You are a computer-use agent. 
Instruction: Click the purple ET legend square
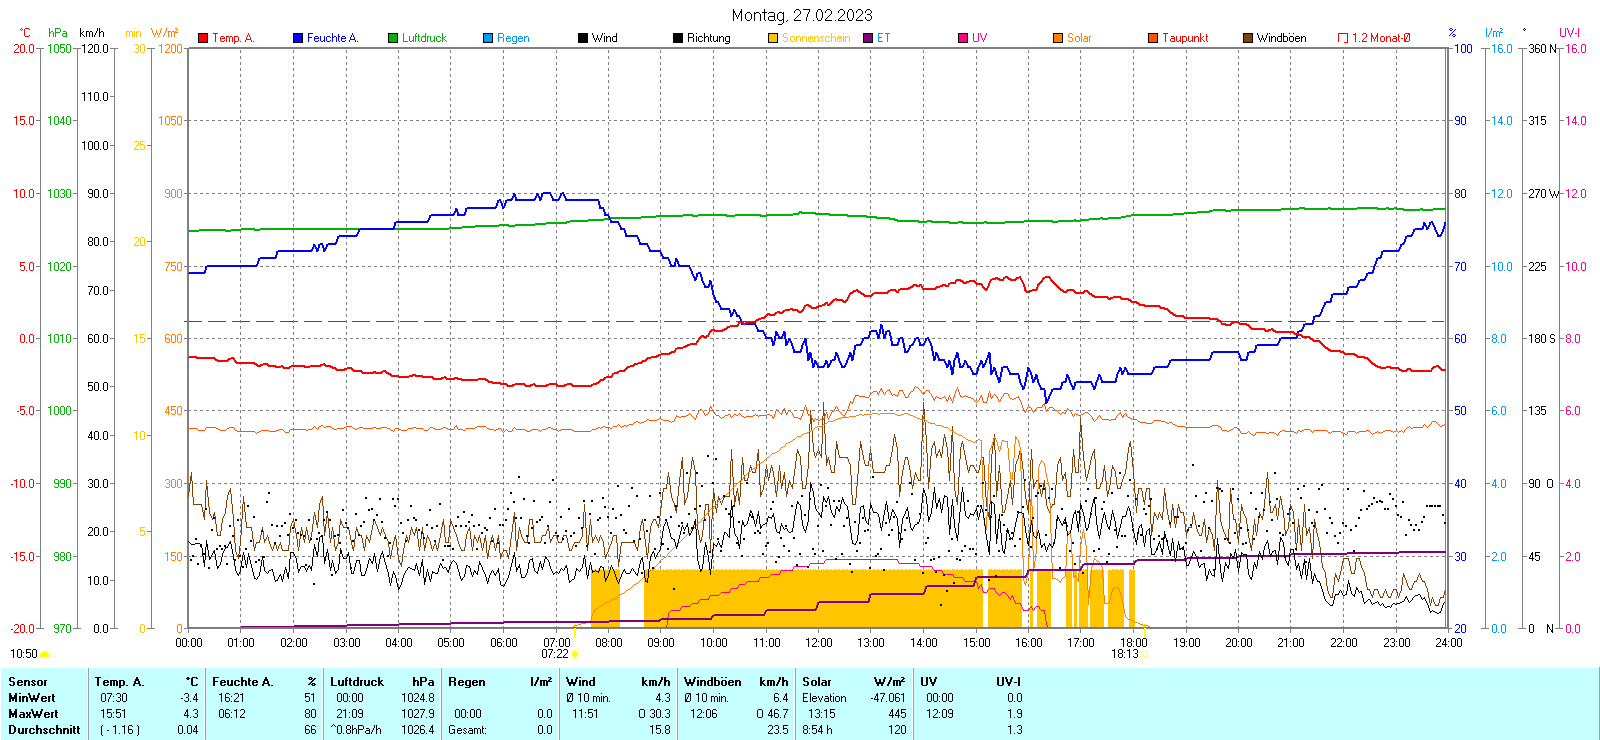[868, 38]
